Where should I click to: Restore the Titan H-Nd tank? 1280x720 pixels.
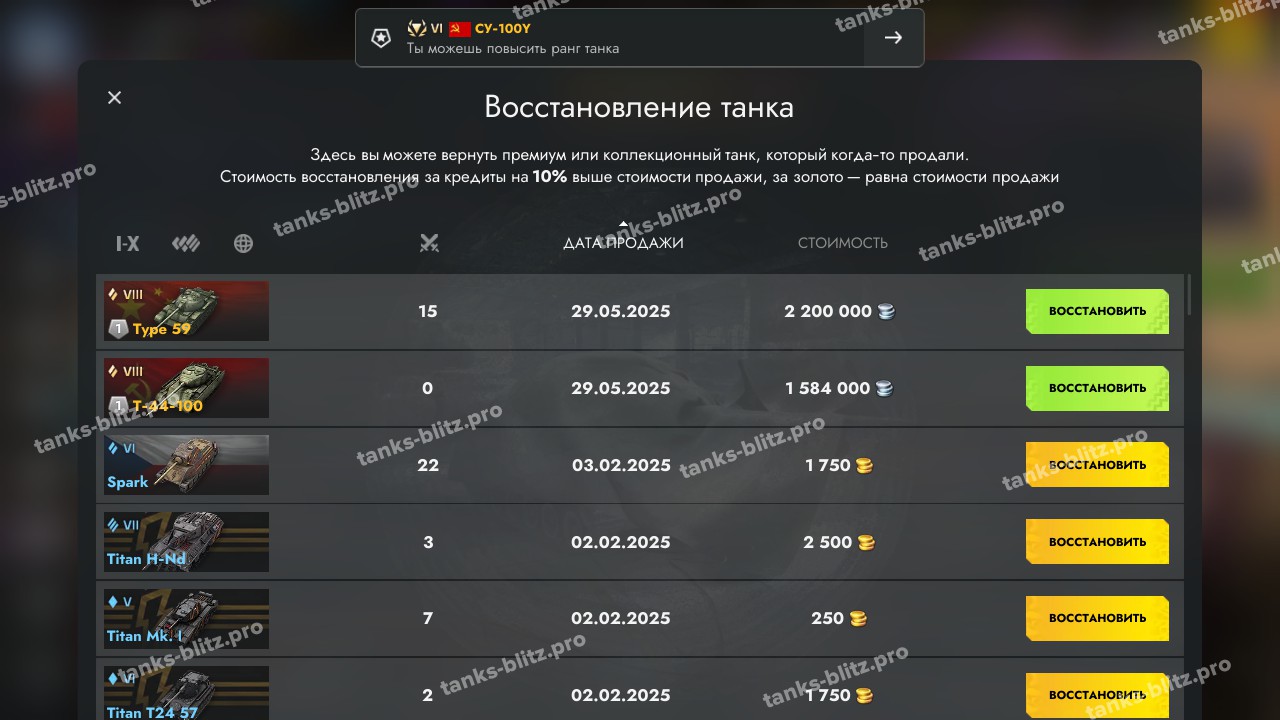1097,542
